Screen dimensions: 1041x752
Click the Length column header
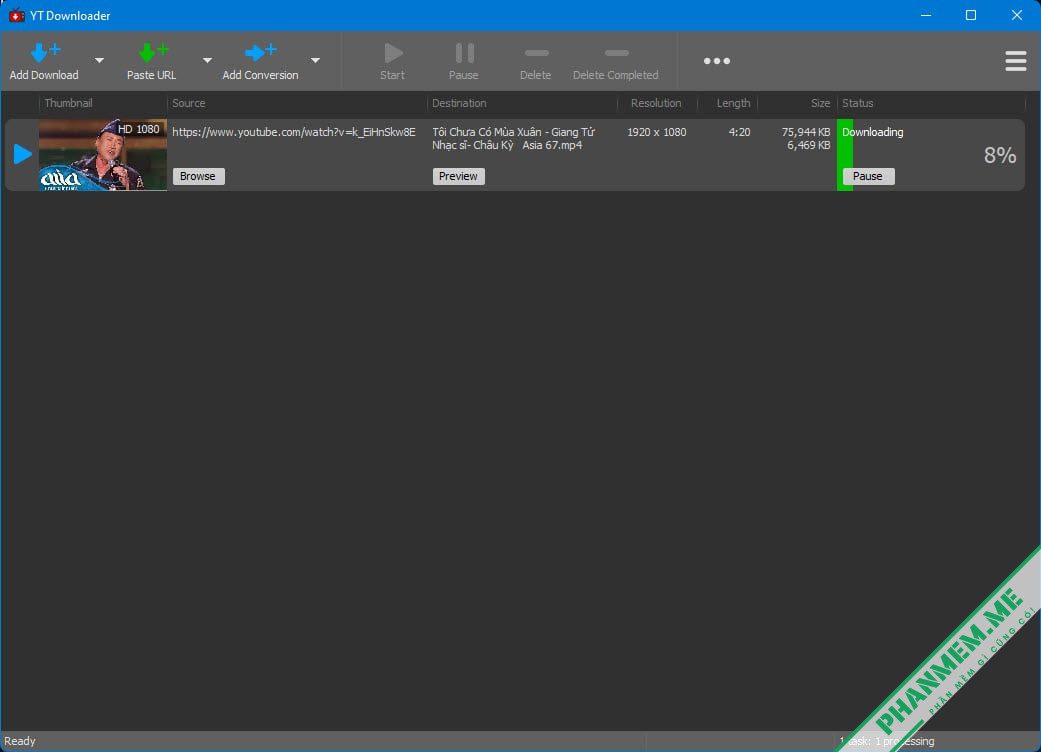733,103
